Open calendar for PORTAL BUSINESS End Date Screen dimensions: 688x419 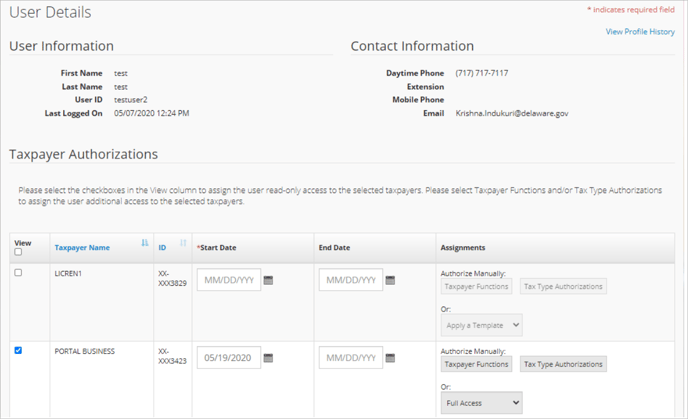pyautogui.click(x=390, y=358)
